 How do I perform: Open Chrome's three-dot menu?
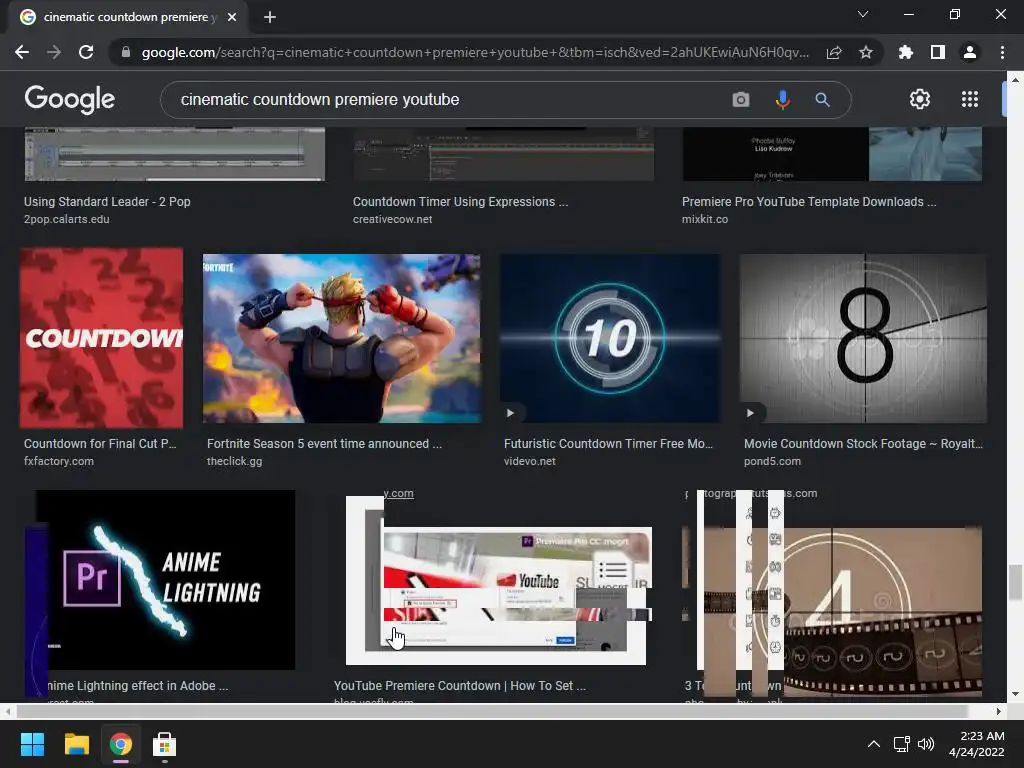(x=1002, y=52)
